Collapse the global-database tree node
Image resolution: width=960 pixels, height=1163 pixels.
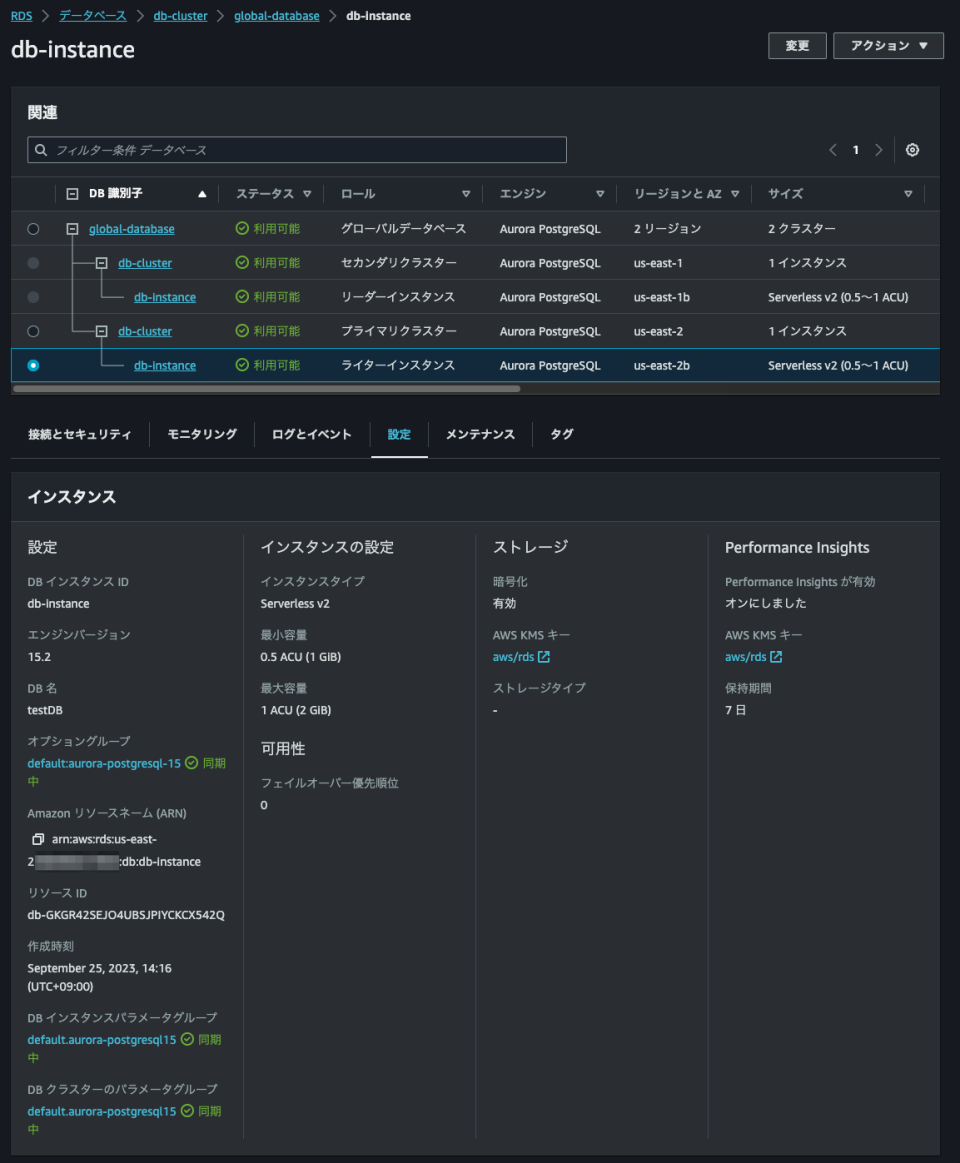[x=71, y=228]
